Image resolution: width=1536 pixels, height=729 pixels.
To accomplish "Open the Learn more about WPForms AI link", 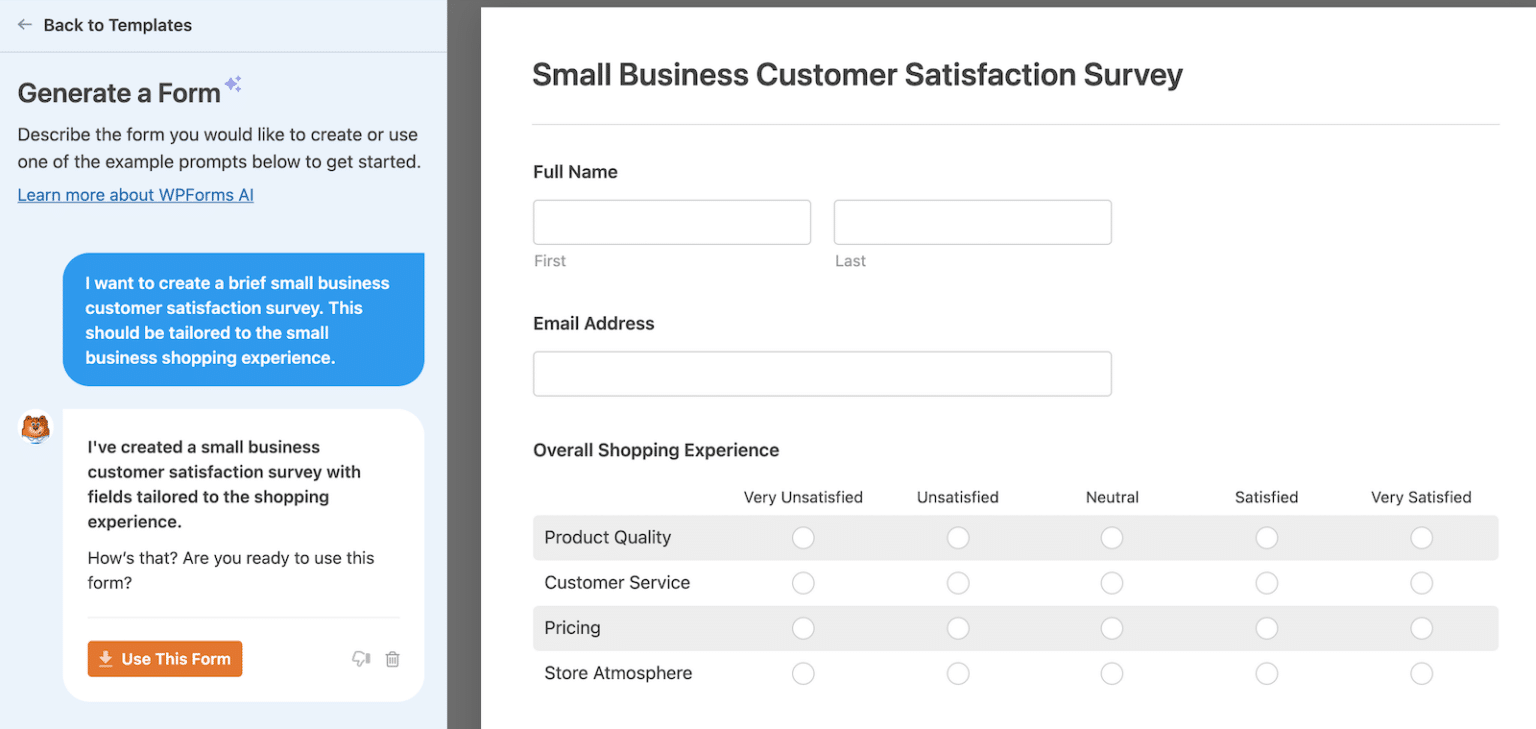I will pos(135,195).
